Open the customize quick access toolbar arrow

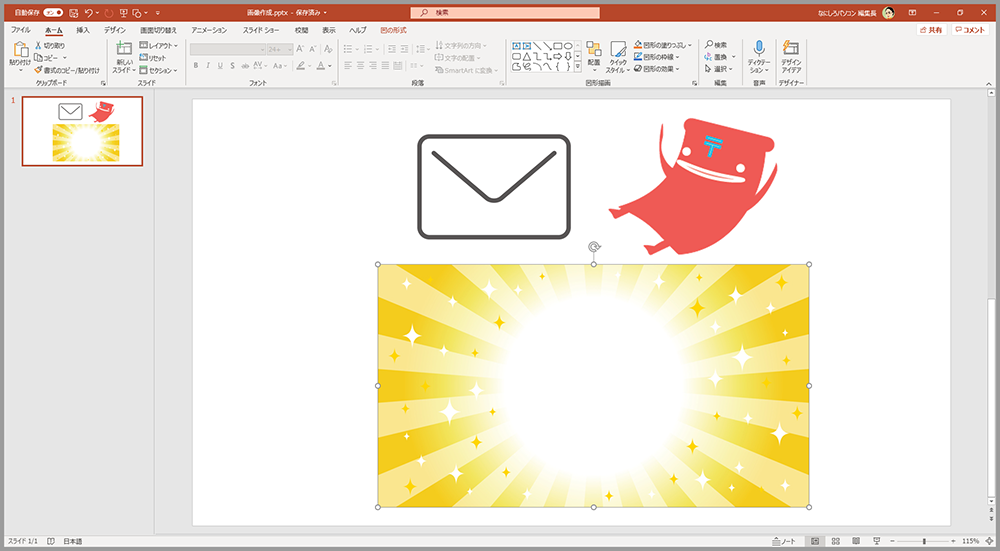pyautogui.click(x=158, y=13)
